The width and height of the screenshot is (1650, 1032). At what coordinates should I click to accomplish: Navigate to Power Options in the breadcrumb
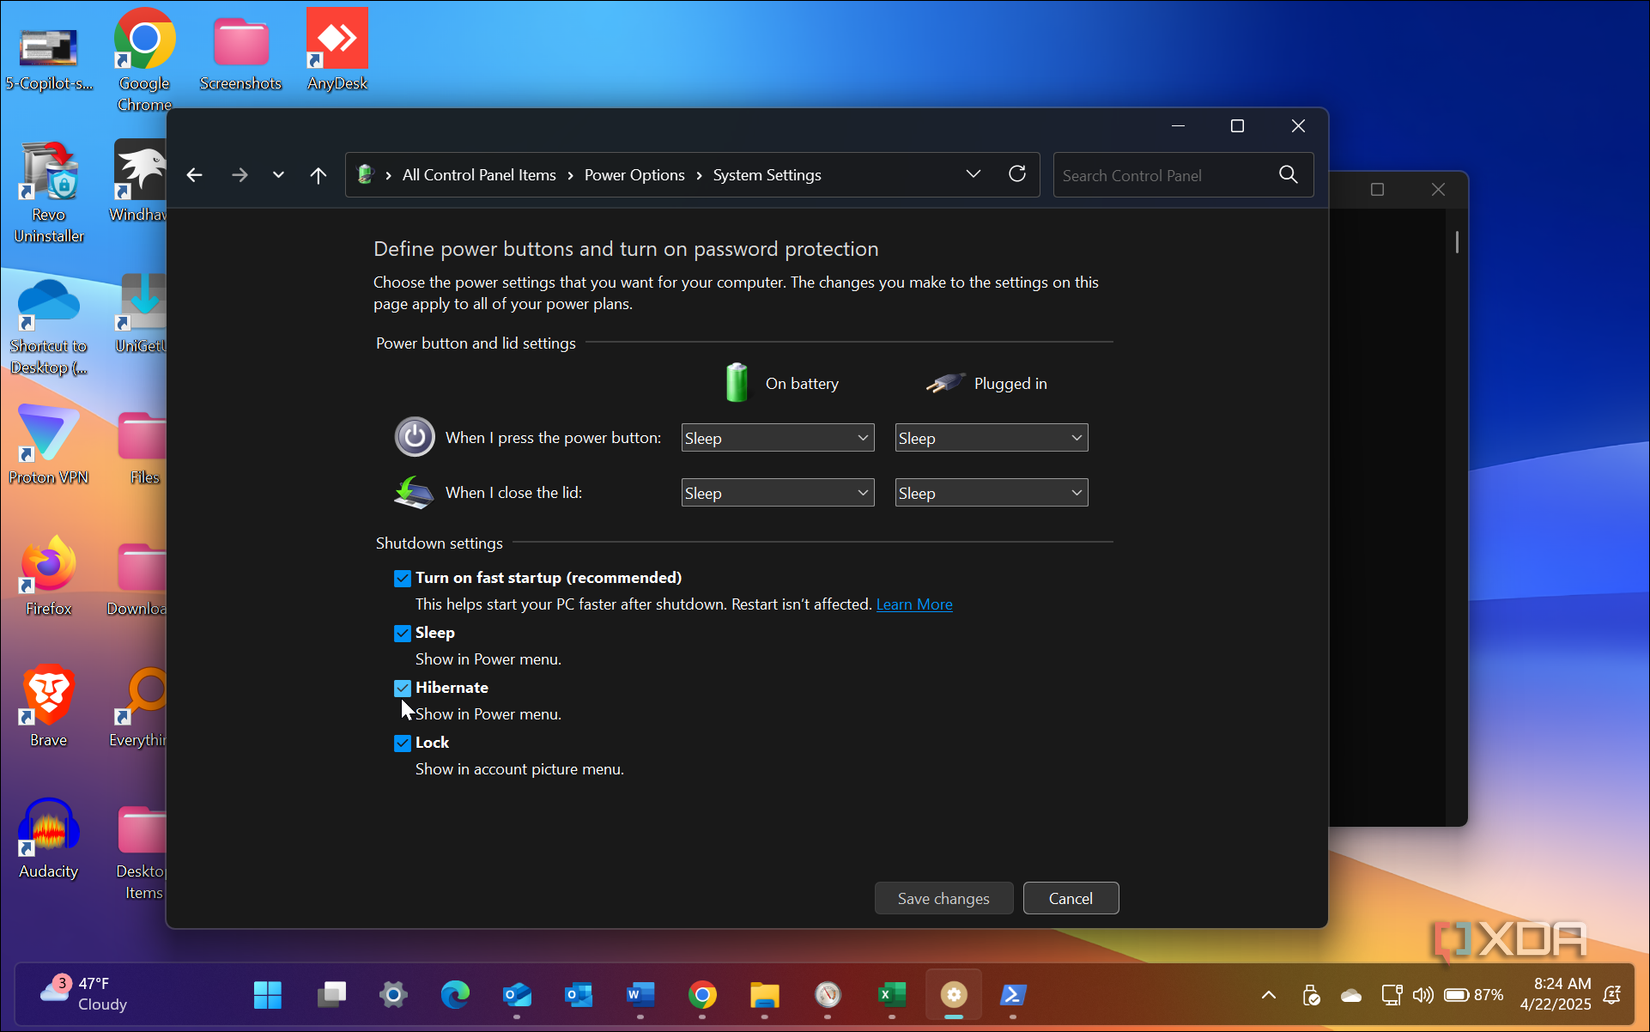pos(634,174)
